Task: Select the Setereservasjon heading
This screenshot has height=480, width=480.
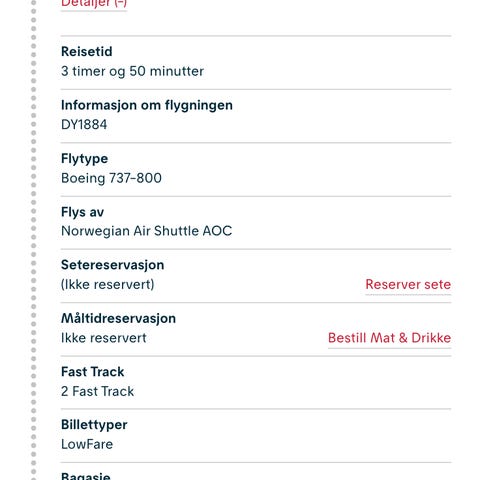Action: (113, 265)
